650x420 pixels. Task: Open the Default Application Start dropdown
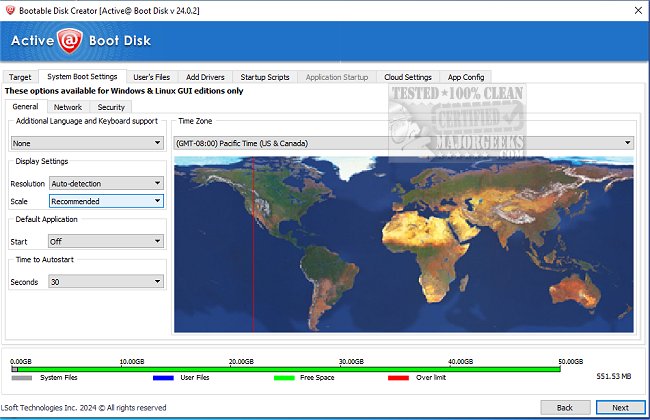pyautogui.click(x=106, y=241)
